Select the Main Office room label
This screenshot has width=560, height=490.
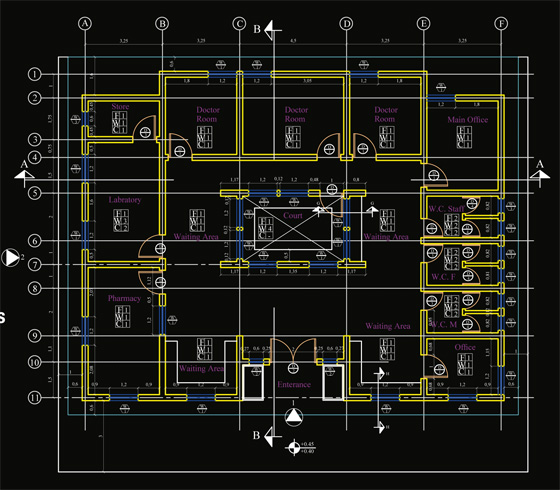point(468,120)
